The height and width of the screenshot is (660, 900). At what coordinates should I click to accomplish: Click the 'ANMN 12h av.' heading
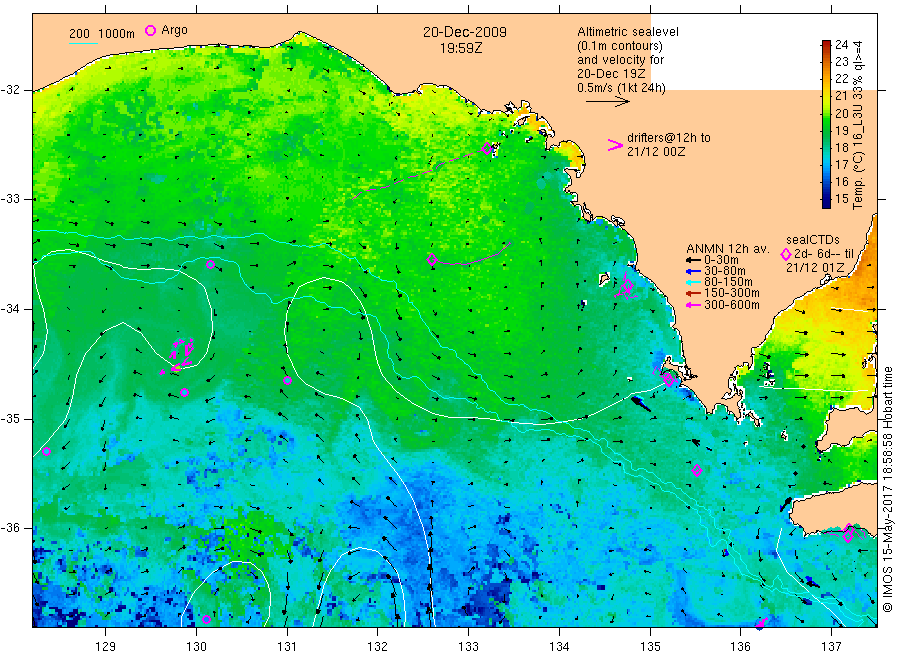[728, 249]
